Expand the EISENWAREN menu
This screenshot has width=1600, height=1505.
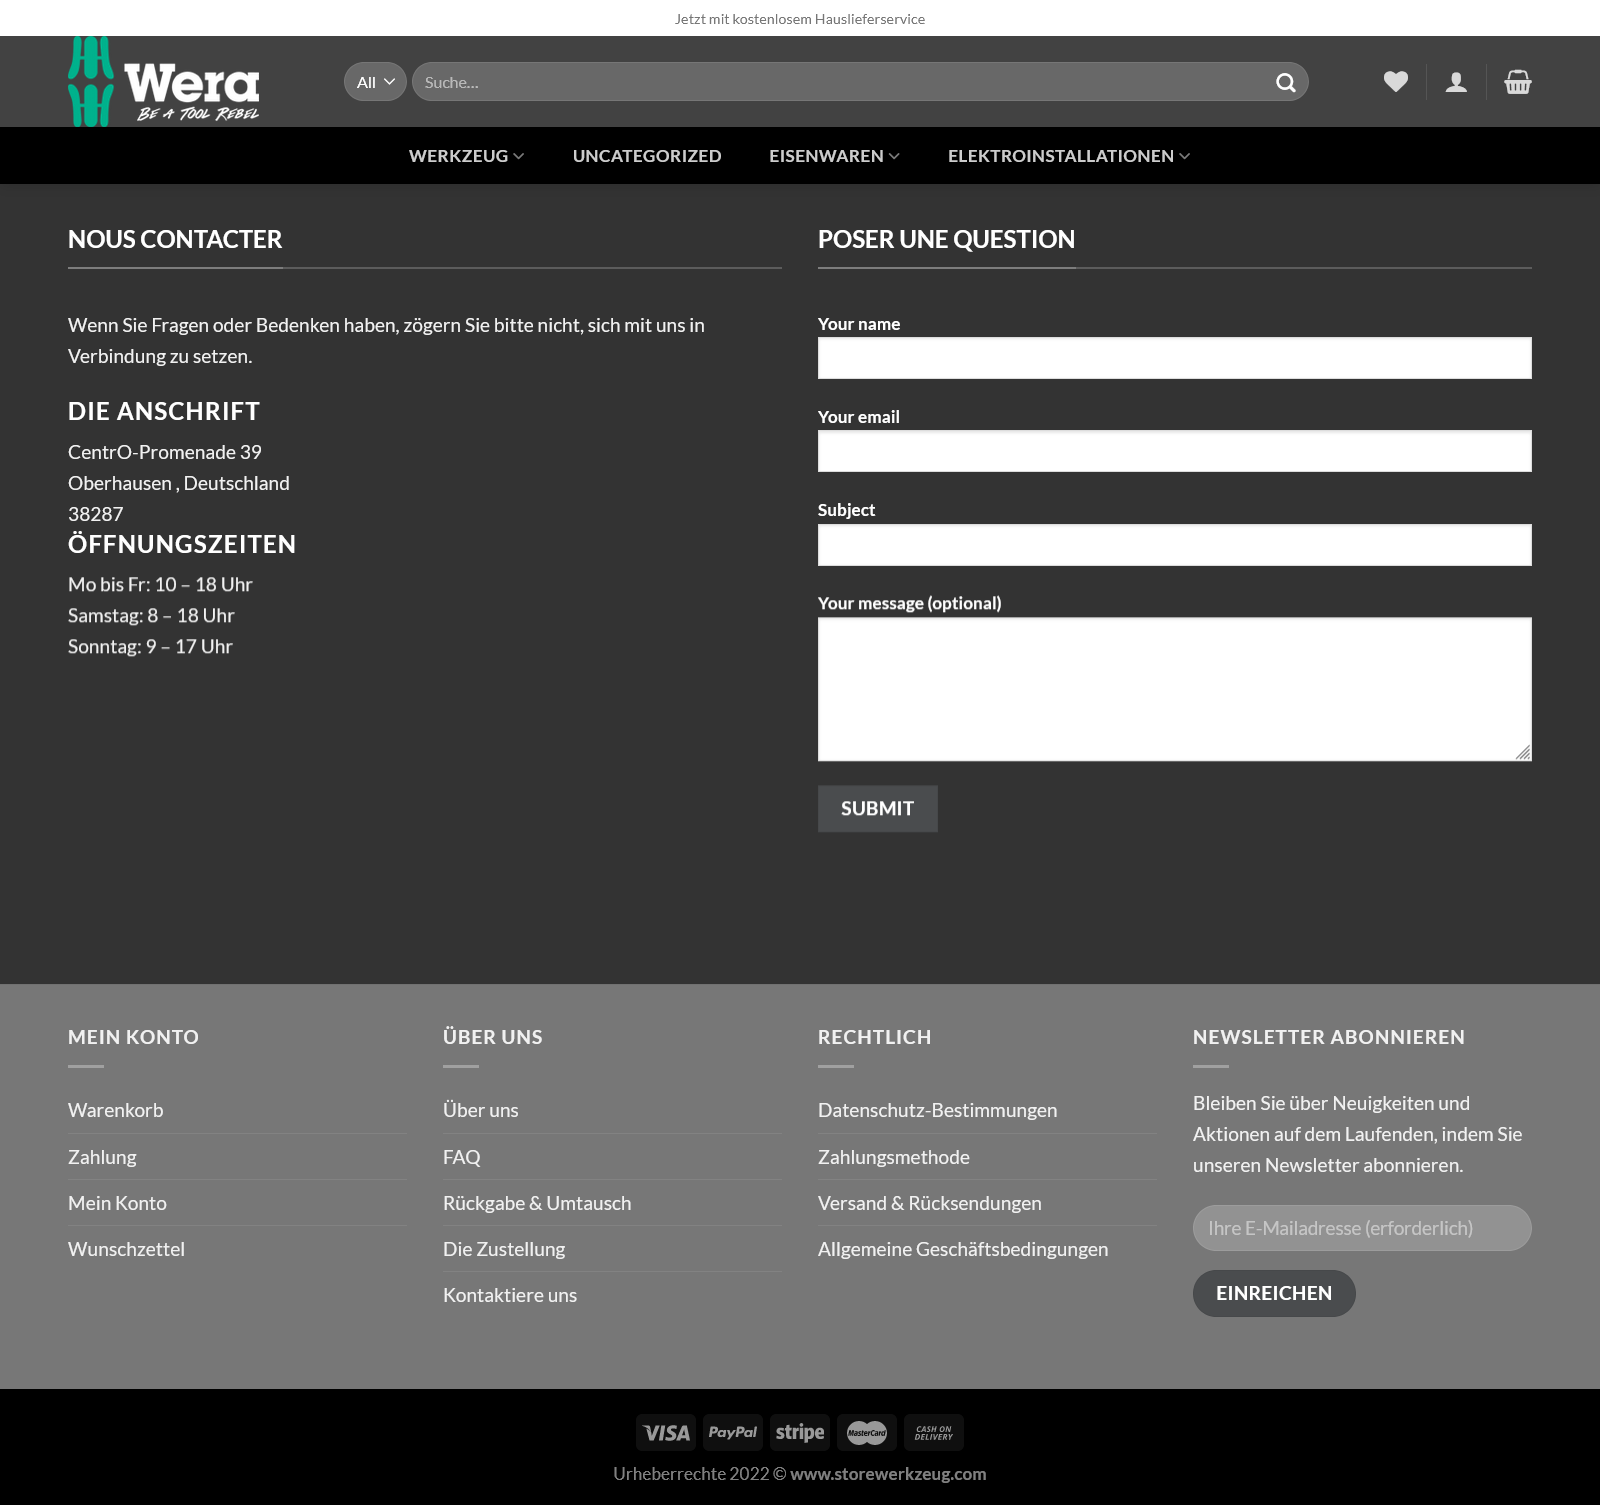[x=834, y=156]
